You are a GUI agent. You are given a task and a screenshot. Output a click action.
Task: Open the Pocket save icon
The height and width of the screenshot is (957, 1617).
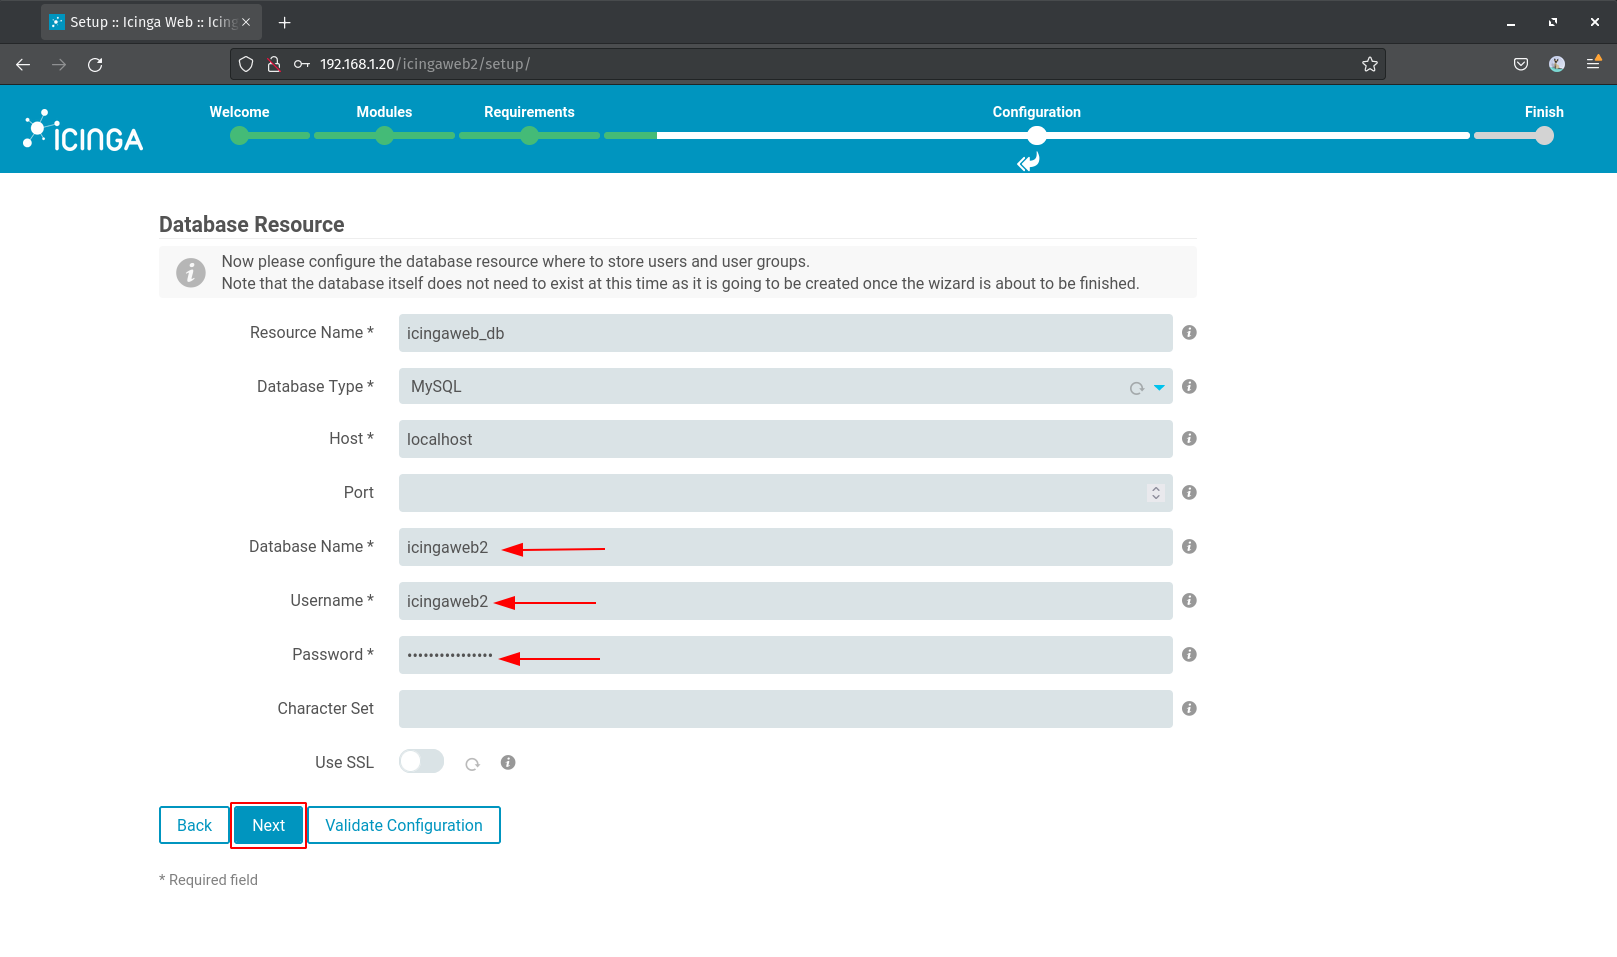coord(1521,64)
